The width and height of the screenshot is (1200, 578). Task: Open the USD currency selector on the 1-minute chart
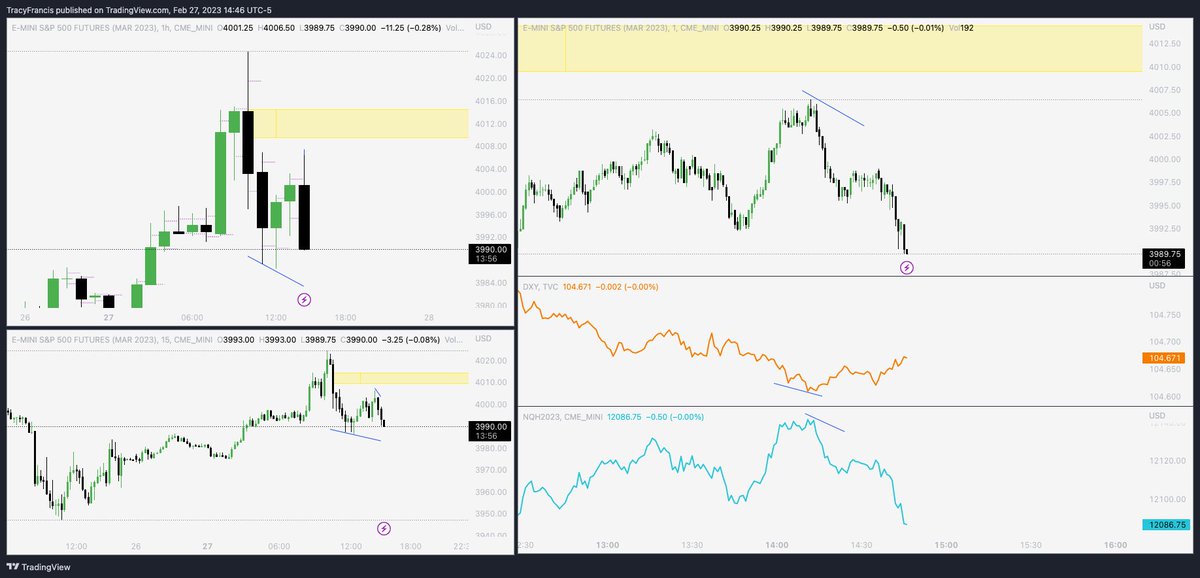(x=1158, y=28)
